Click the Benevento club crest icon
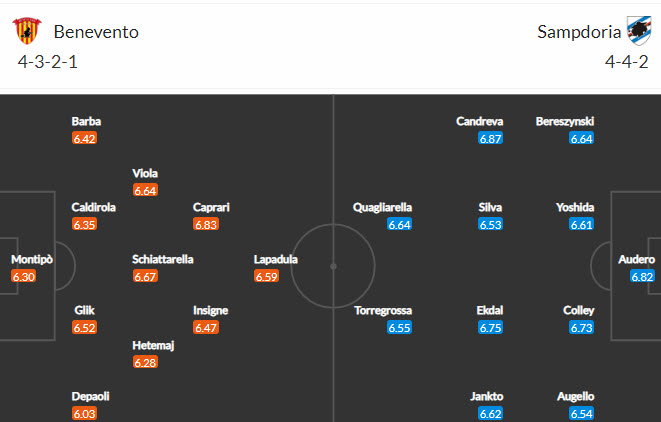Screen dimensions: 661x422 30,31
